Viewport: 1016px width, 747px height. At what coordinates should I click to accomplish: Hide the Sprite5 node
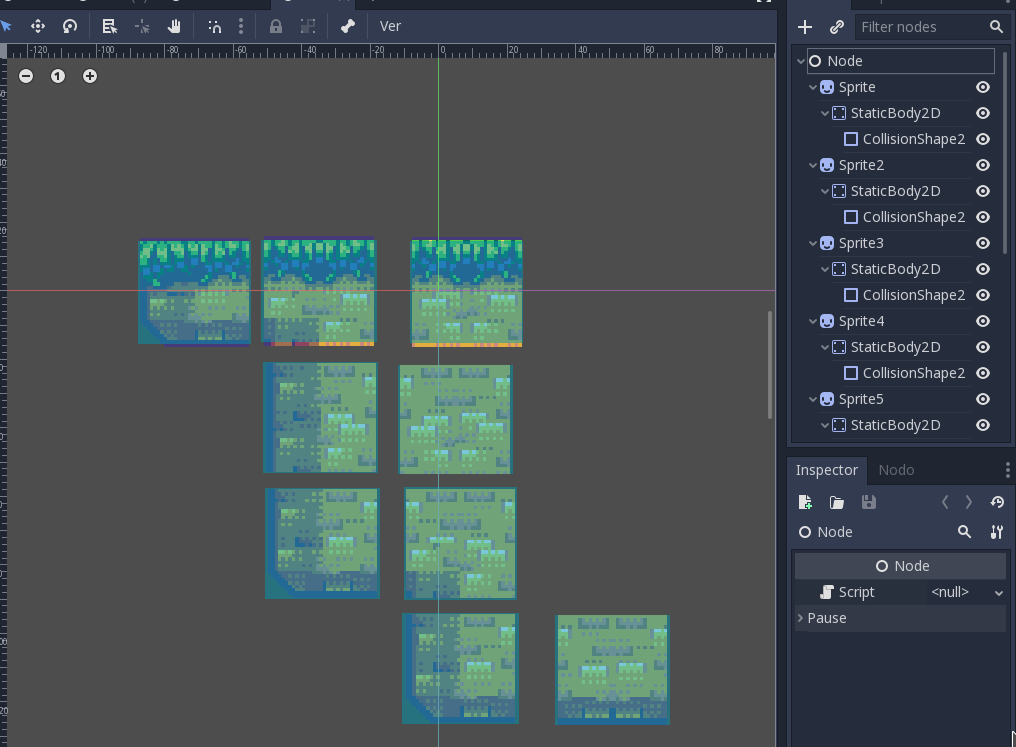(982, 399)
